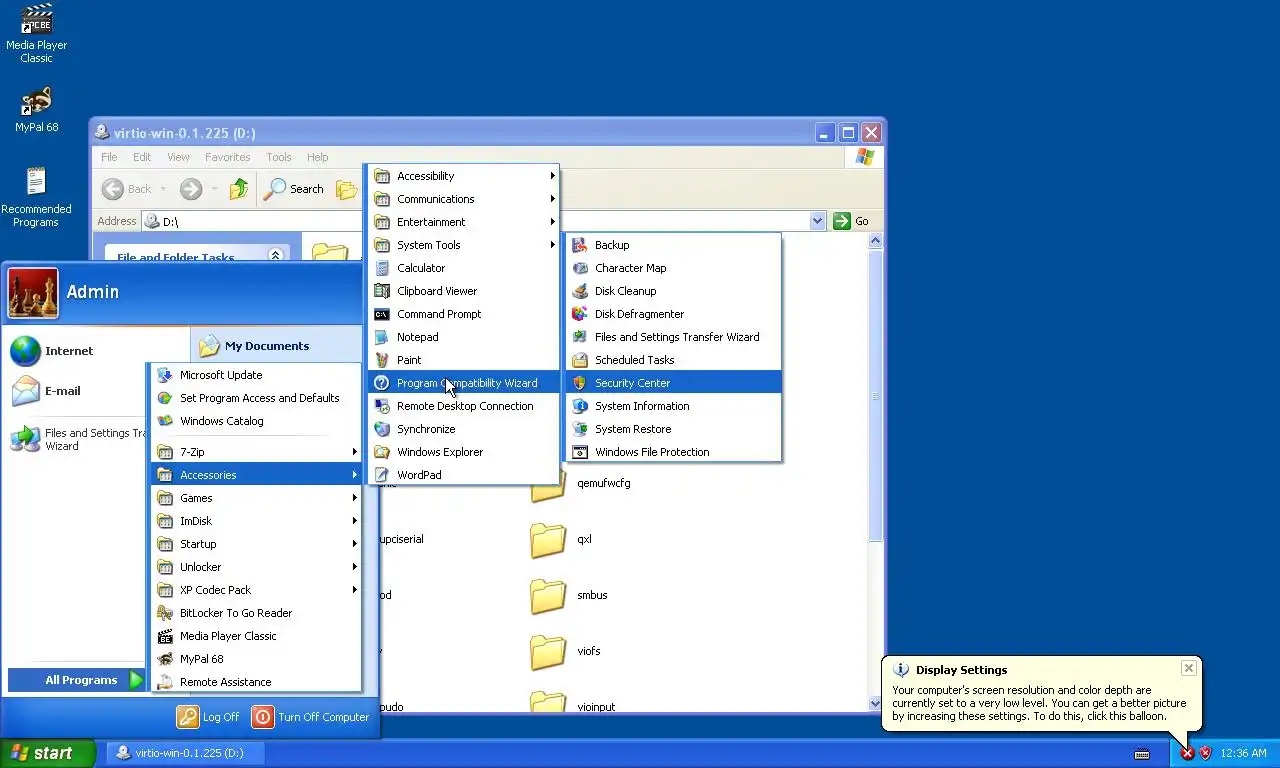Expand the Communications submenu
The height and width of the screenshot is (768, 1280).
point(464,199)
